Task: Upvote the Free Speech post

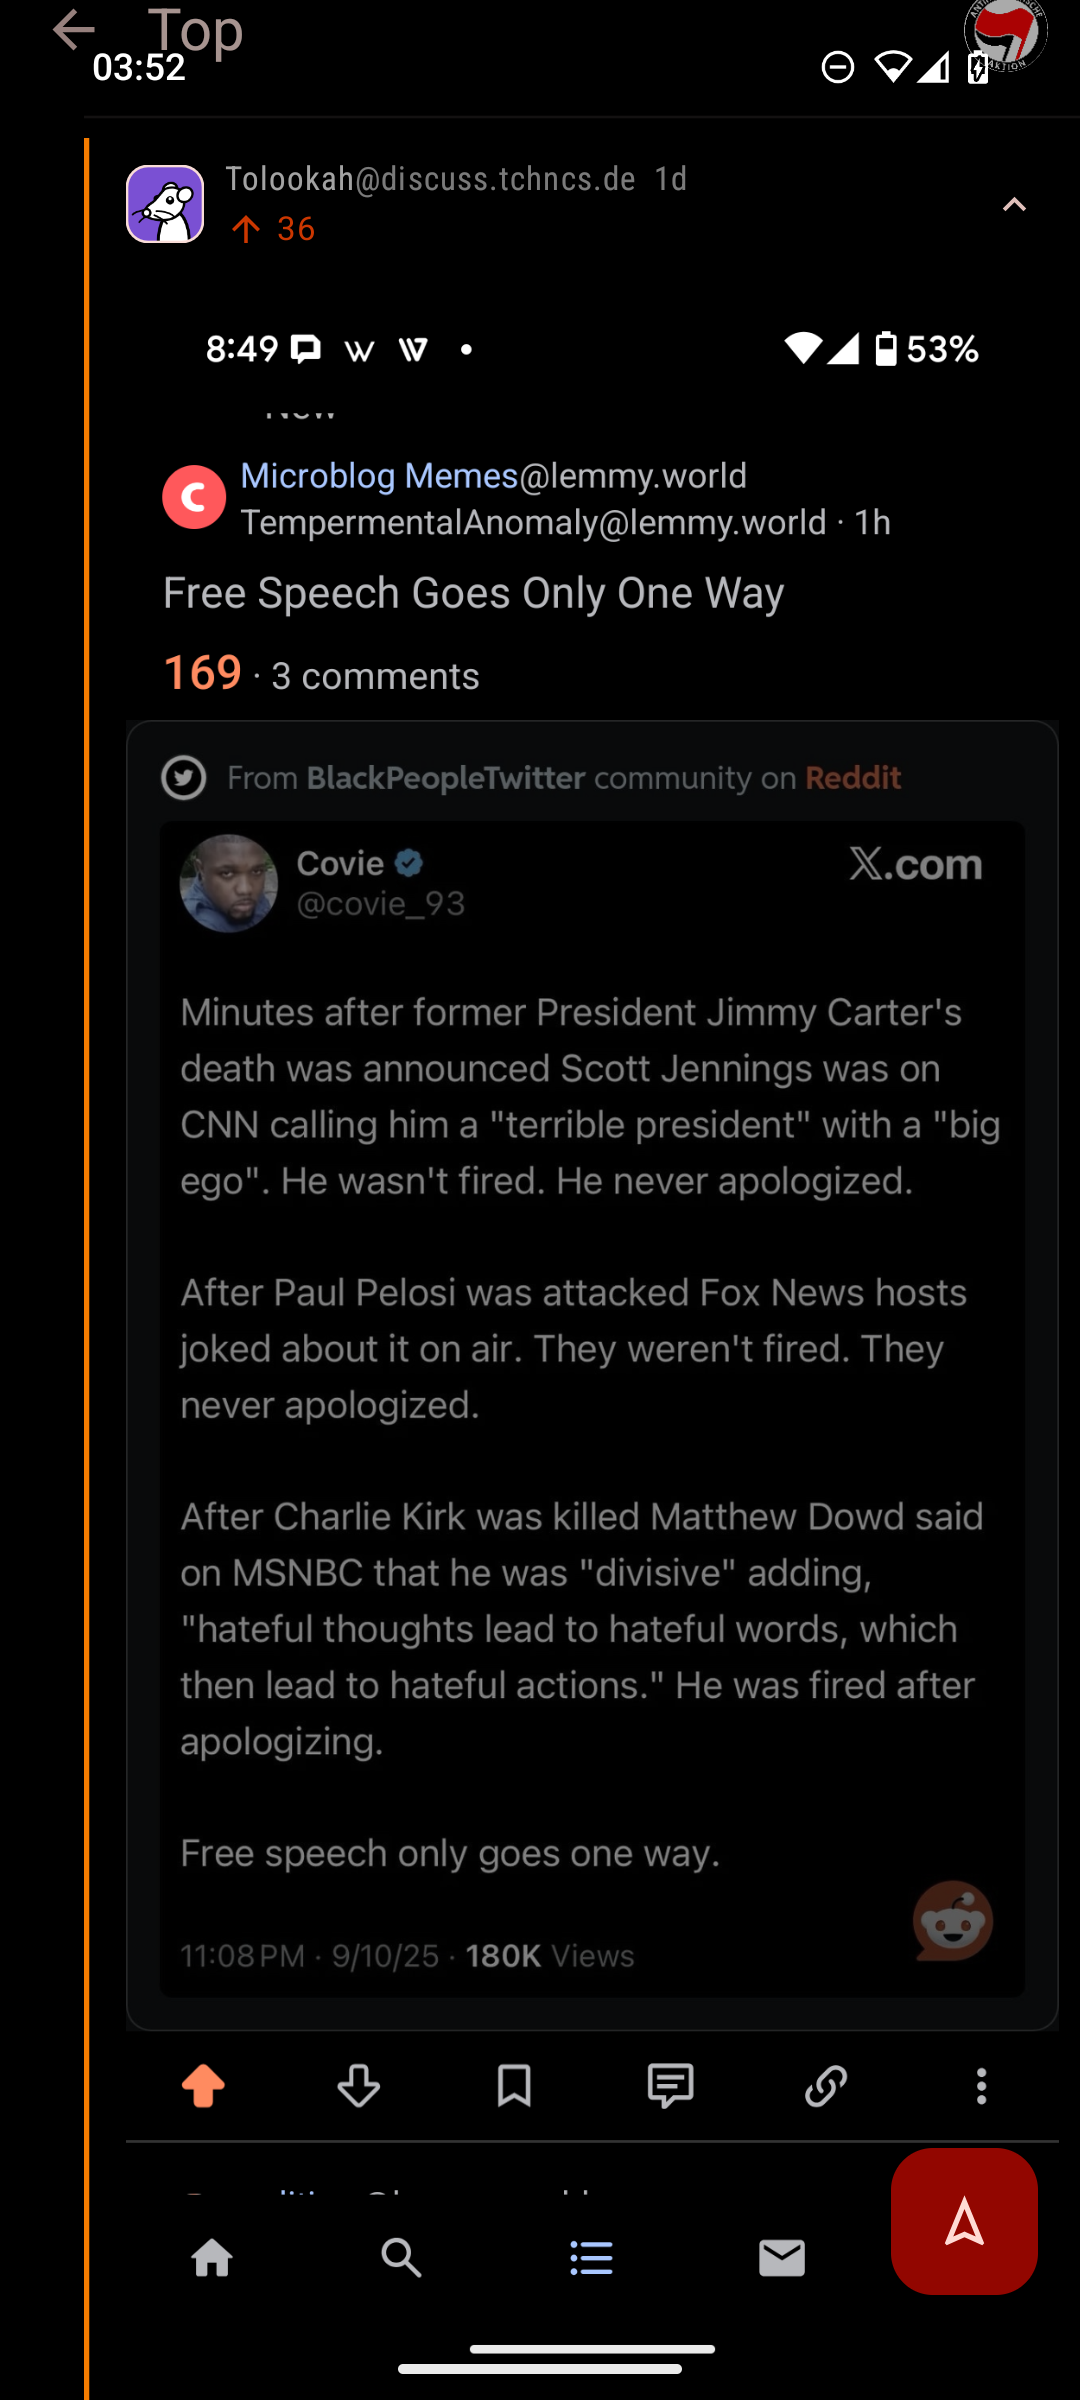Action: tap(203, 2086)
